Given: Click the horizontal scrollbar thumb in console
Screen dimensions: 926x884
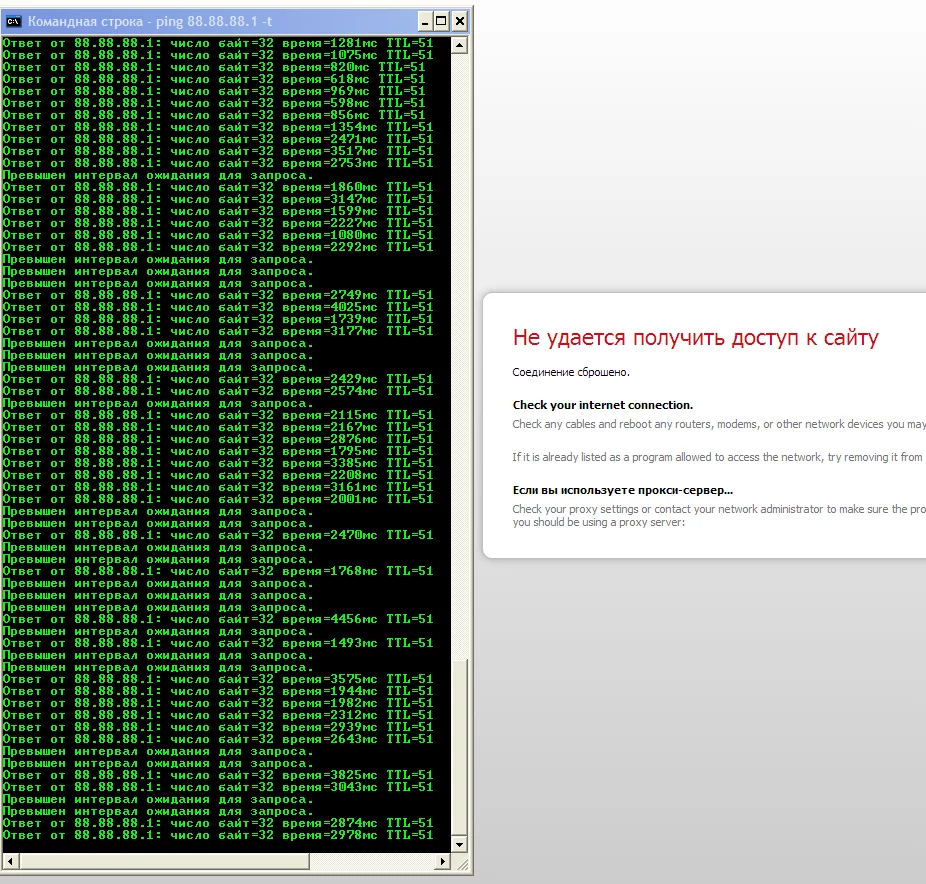Looking at the screenshot, I should click(164, 862).
